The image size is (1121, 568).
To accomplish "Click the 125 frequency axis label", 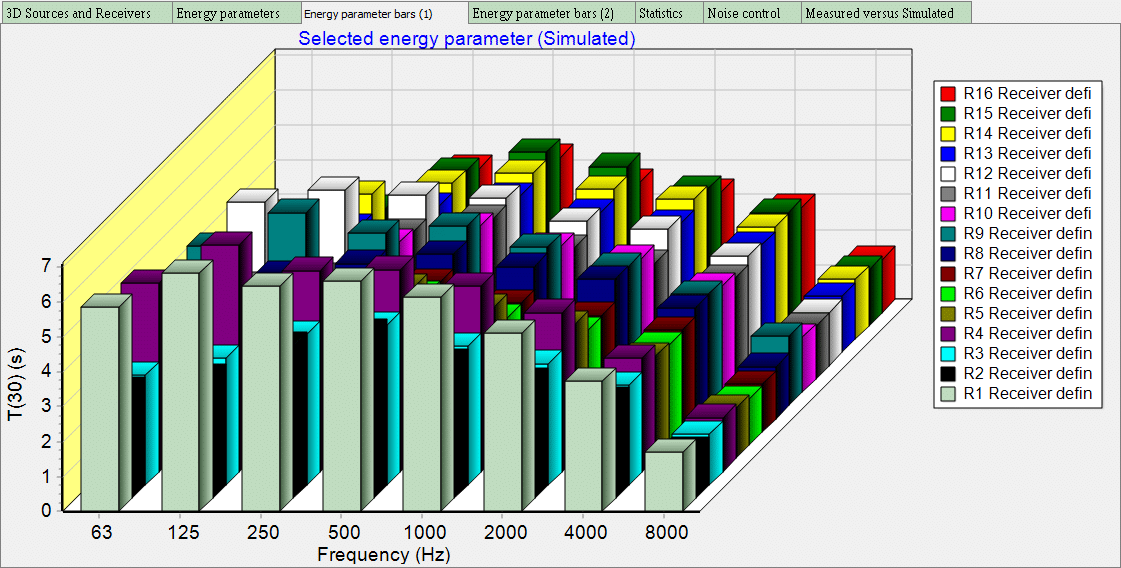I will [184, 533].
